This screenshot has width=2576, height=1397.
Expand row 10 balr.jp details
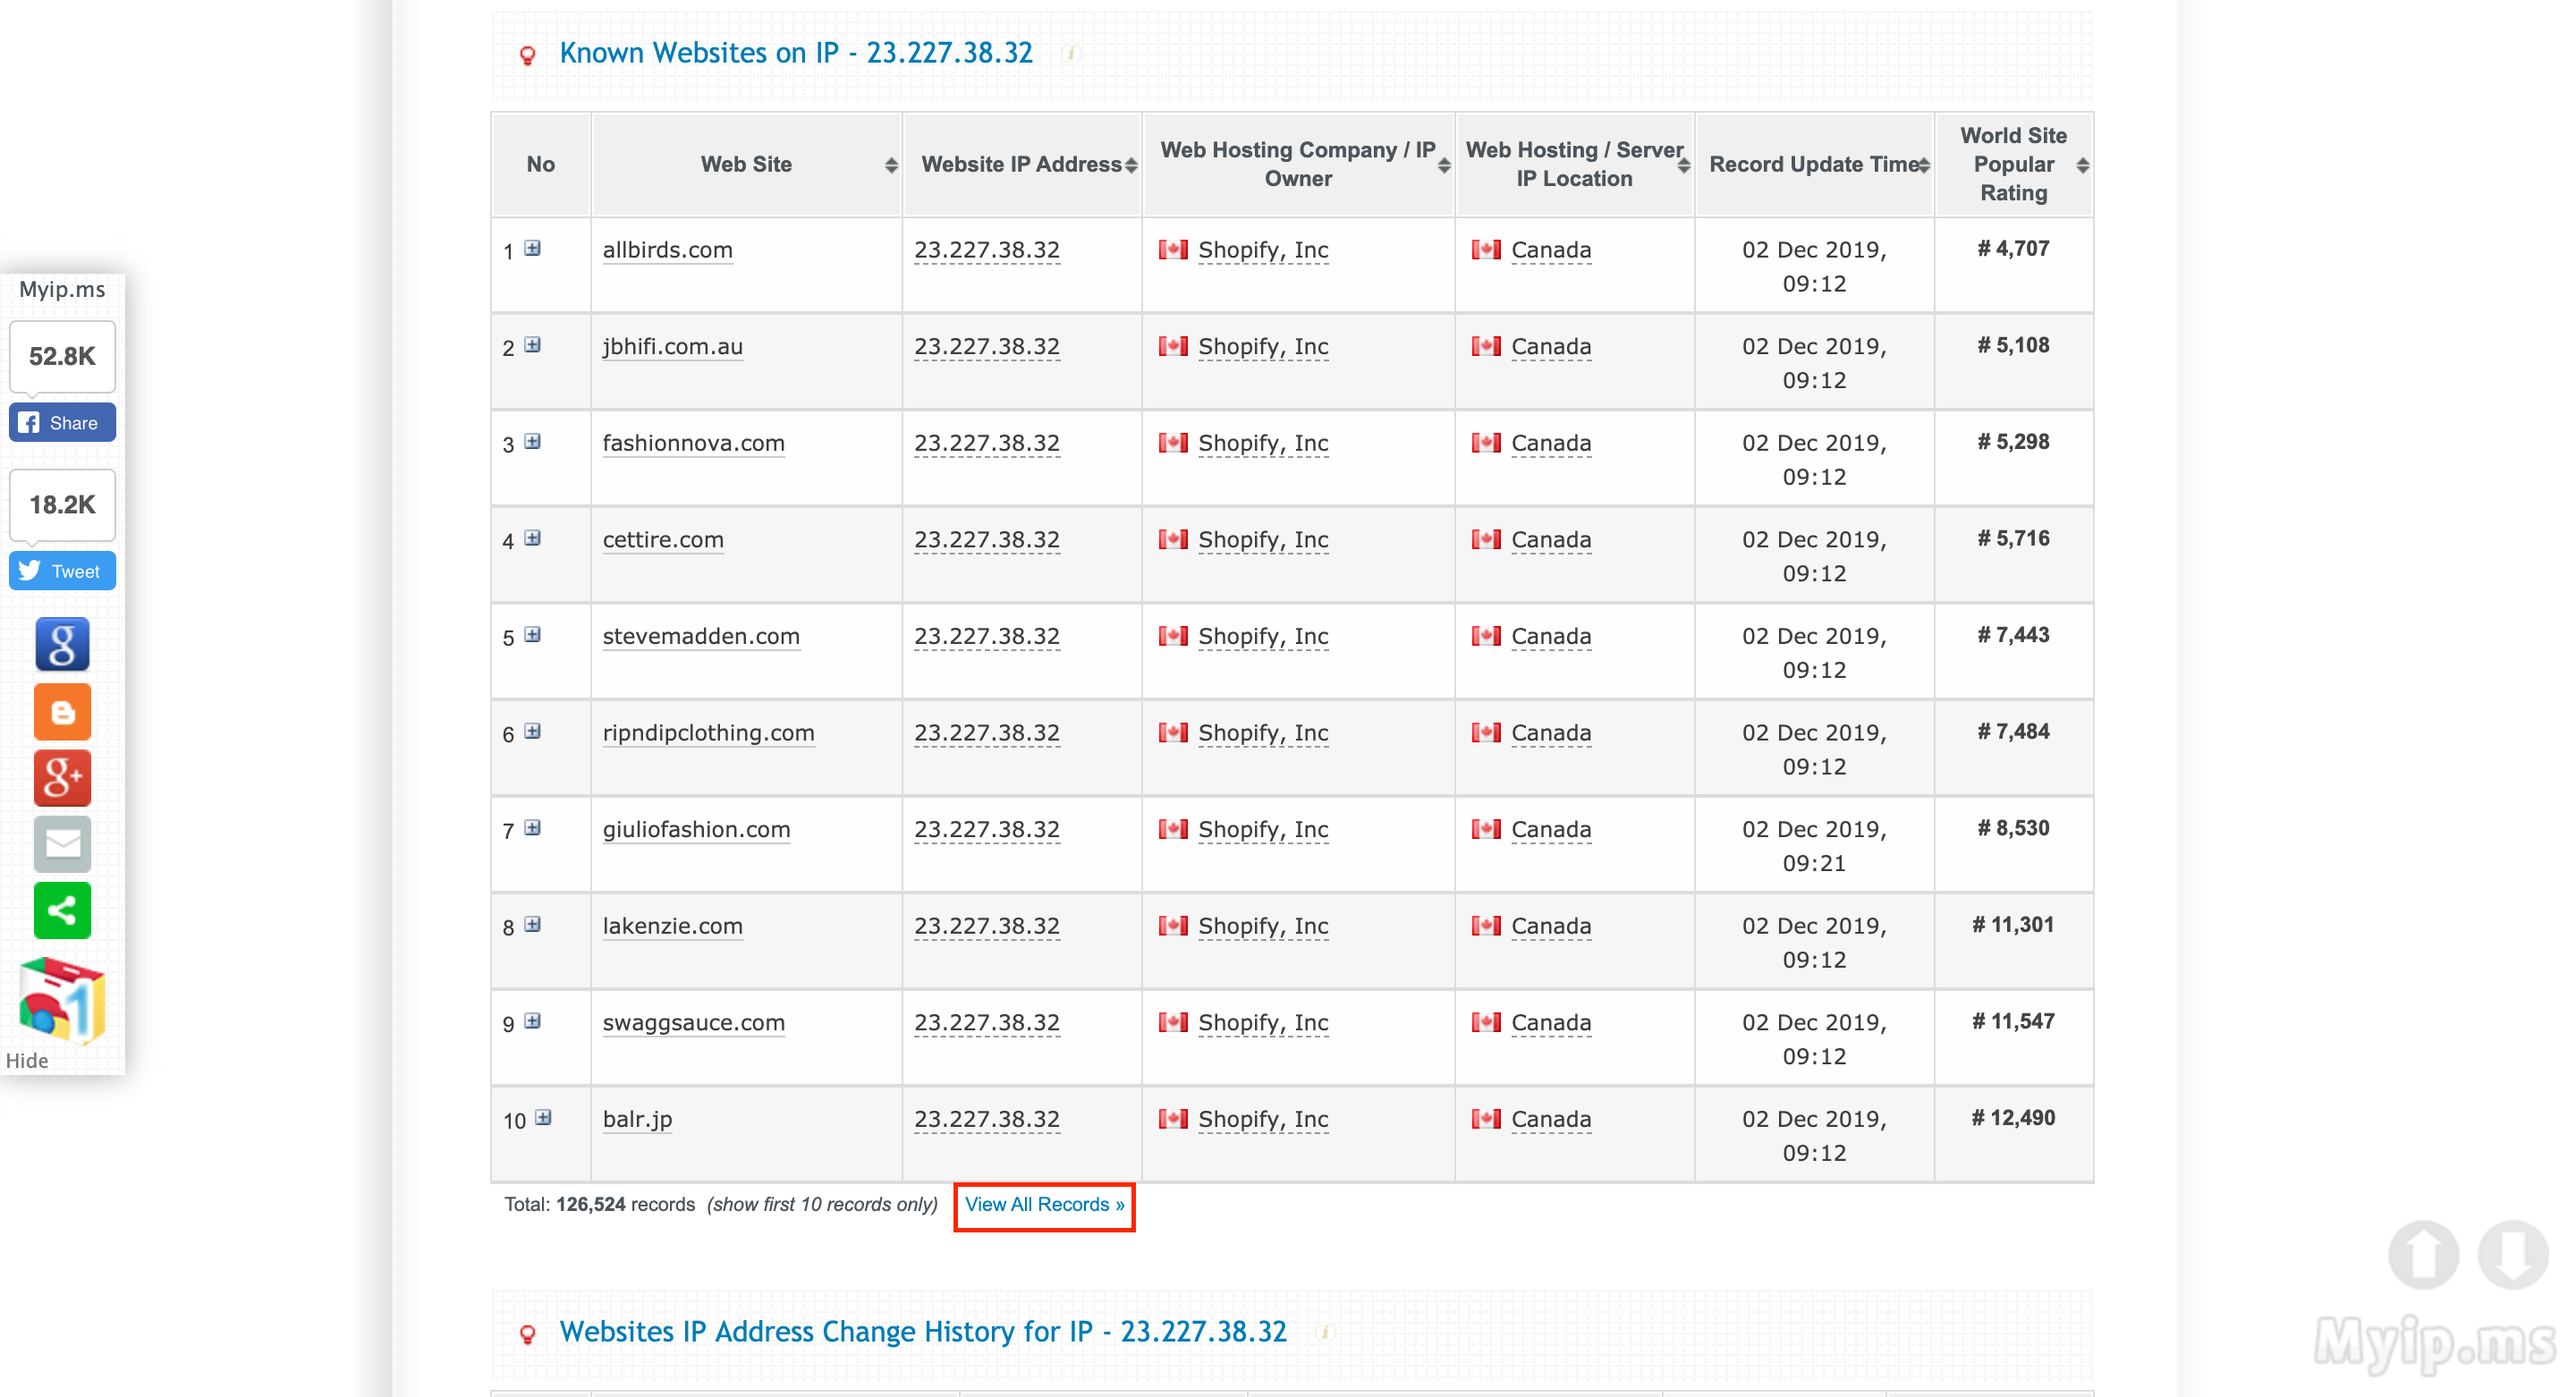pyautogui.click(x=543, y=1118)
